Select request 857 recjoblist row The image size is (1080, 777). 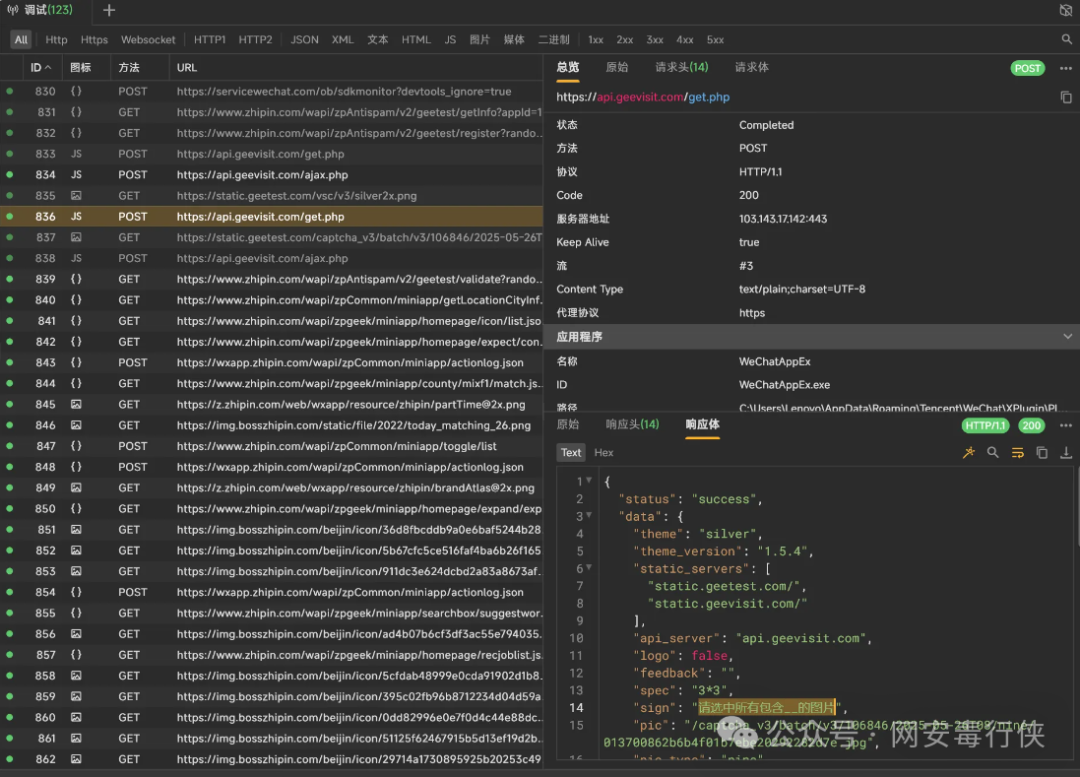tap(271, 654)
